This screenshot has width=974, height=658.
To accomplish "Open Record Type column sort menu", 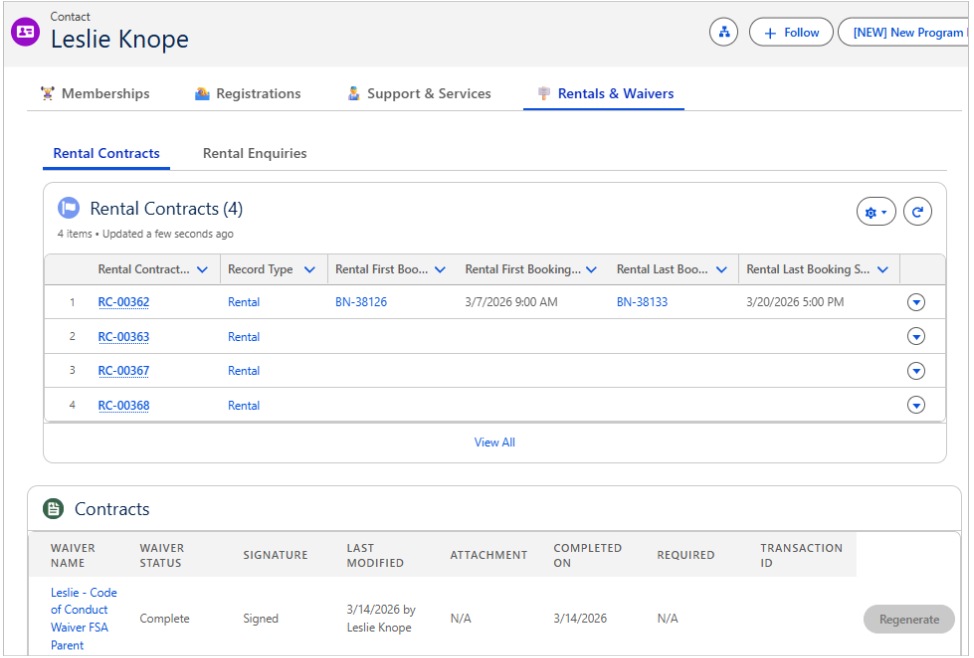I will tap(309, 270).
